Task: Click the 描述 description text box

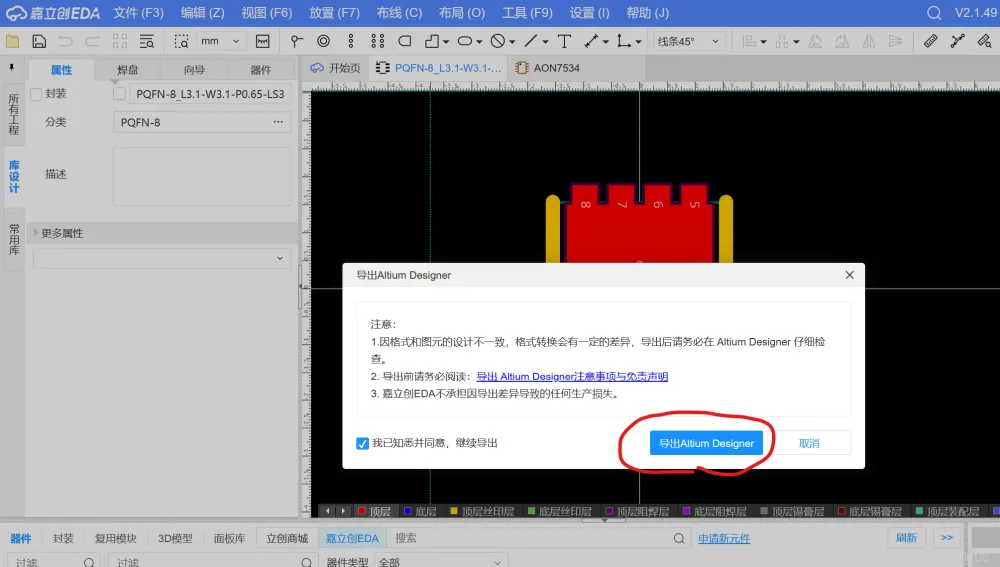Action: [x=201, y=177]
